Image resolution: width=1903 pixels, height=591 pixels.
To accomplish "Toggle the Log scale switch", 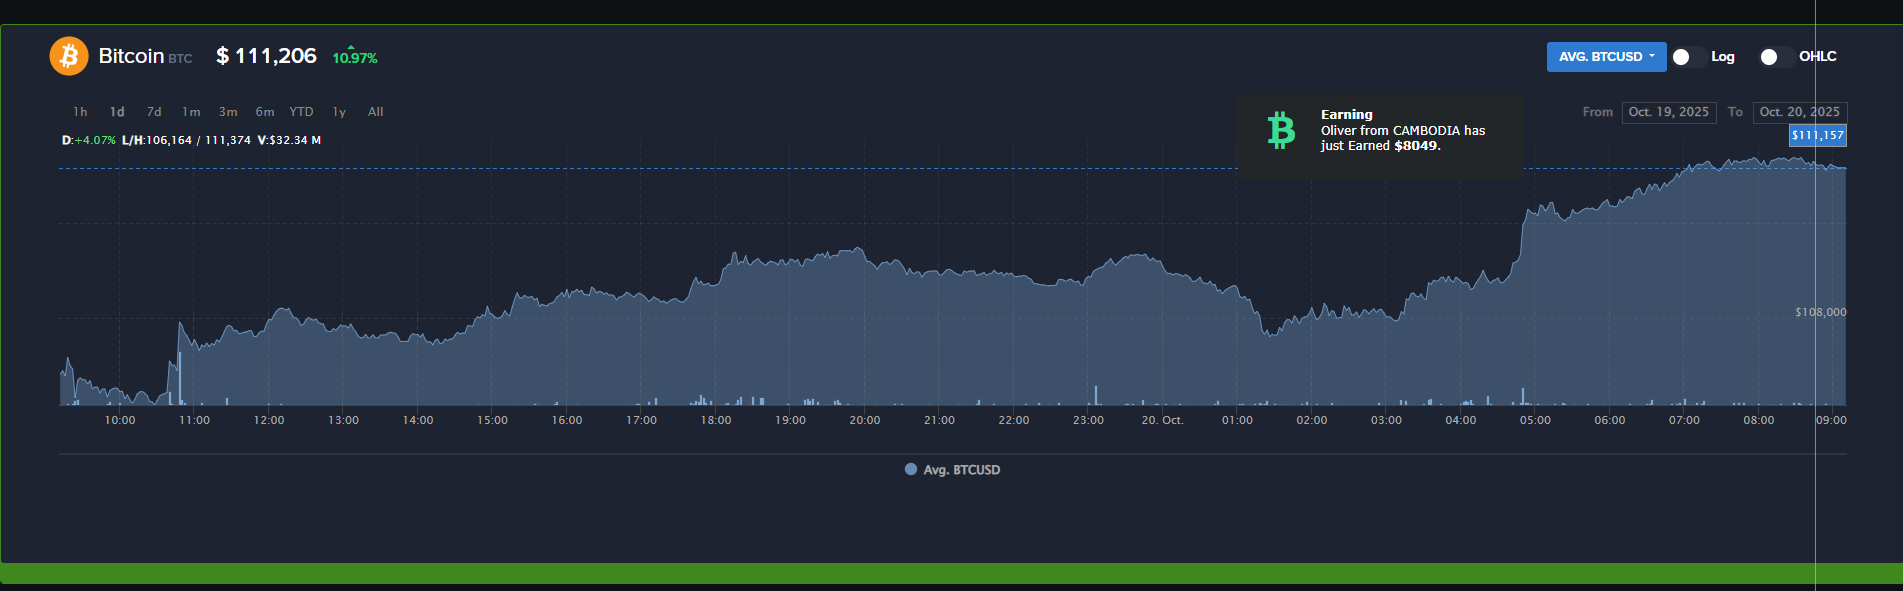I will (1687, 57).
